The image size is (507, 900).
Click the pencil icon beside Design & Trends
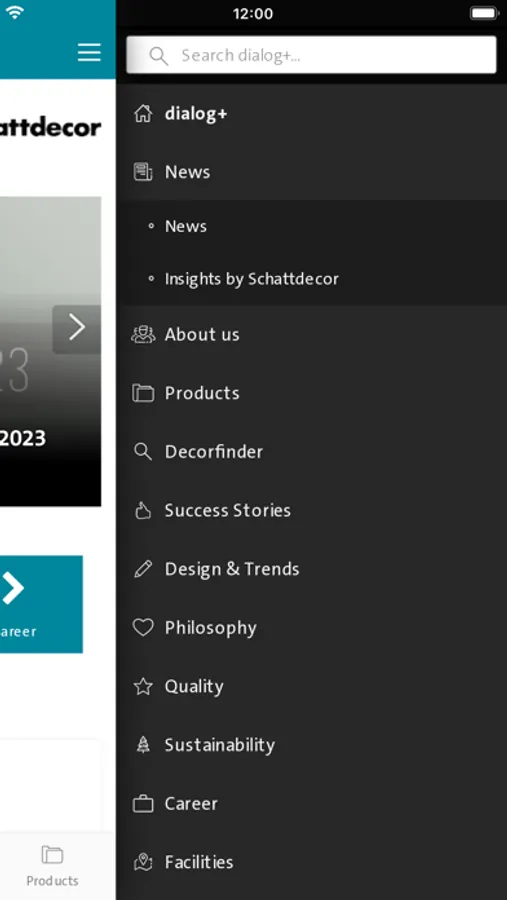143,569
